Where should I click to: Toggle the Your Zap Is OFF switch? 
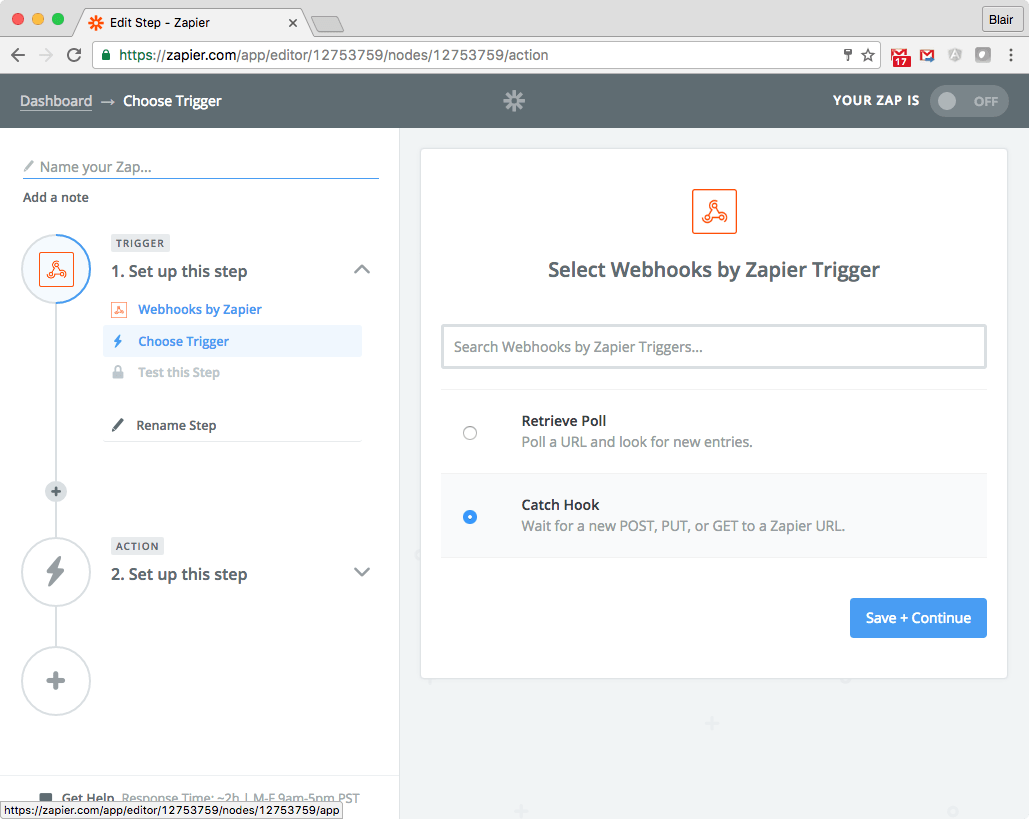pos(969,101)
